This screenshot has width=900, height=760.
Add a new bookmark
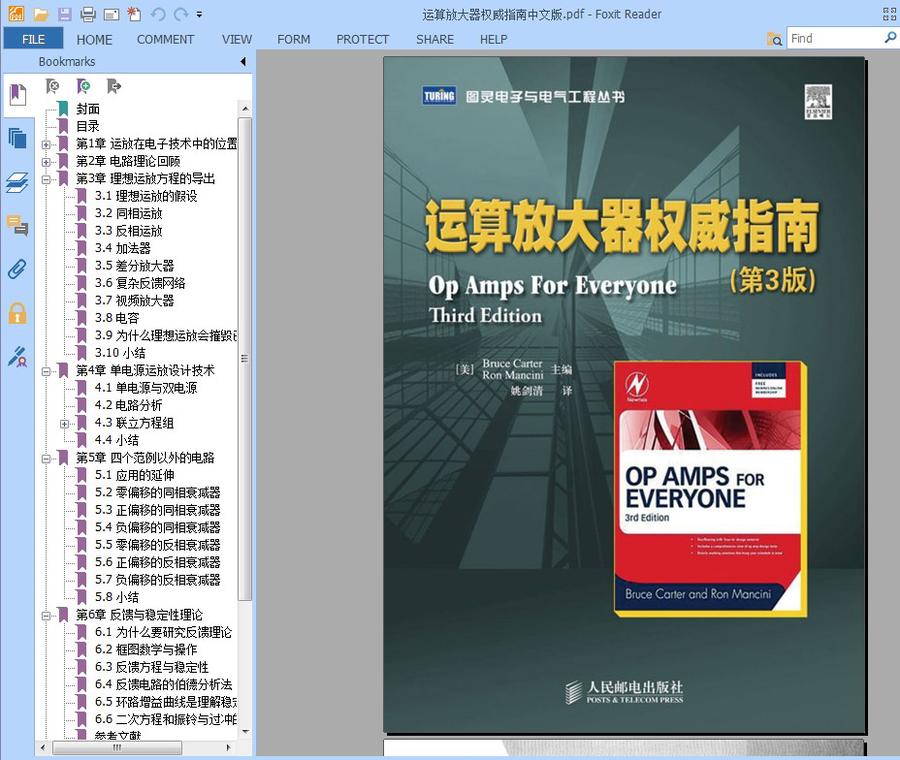point(84,86)
